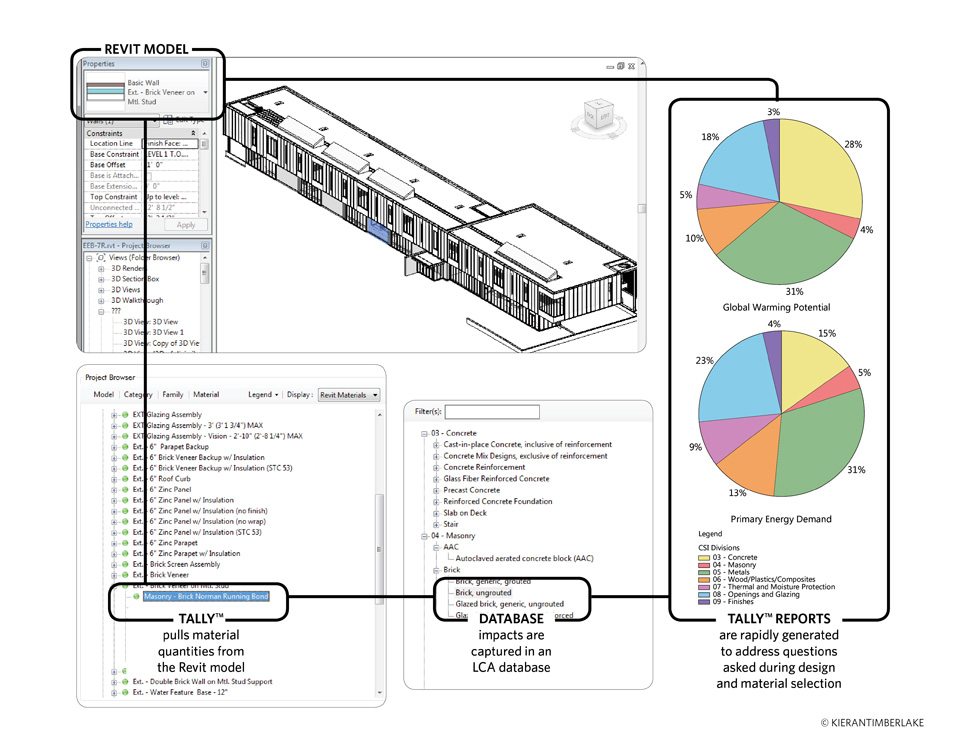Click green status icon beside Brick Veneer

tap(126, 575)
